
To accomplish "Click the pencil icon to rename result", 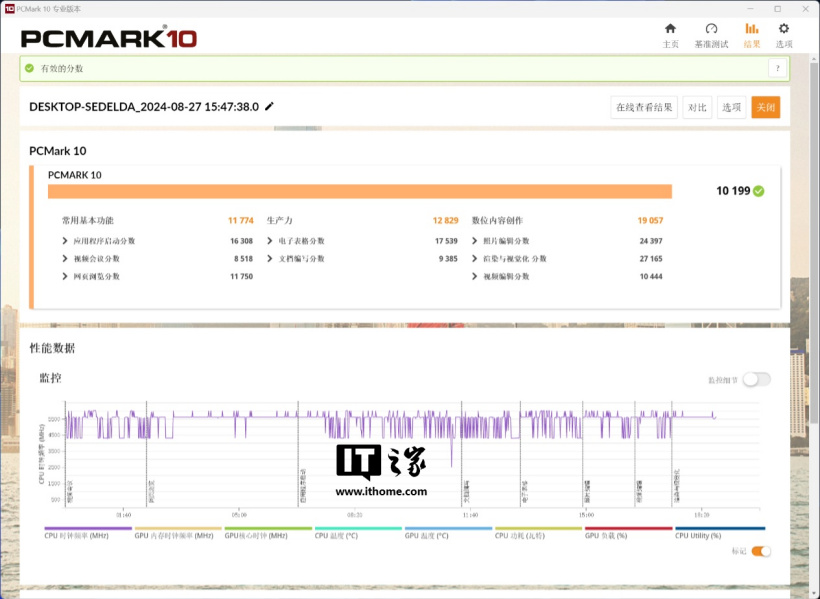I will [269, 107].
